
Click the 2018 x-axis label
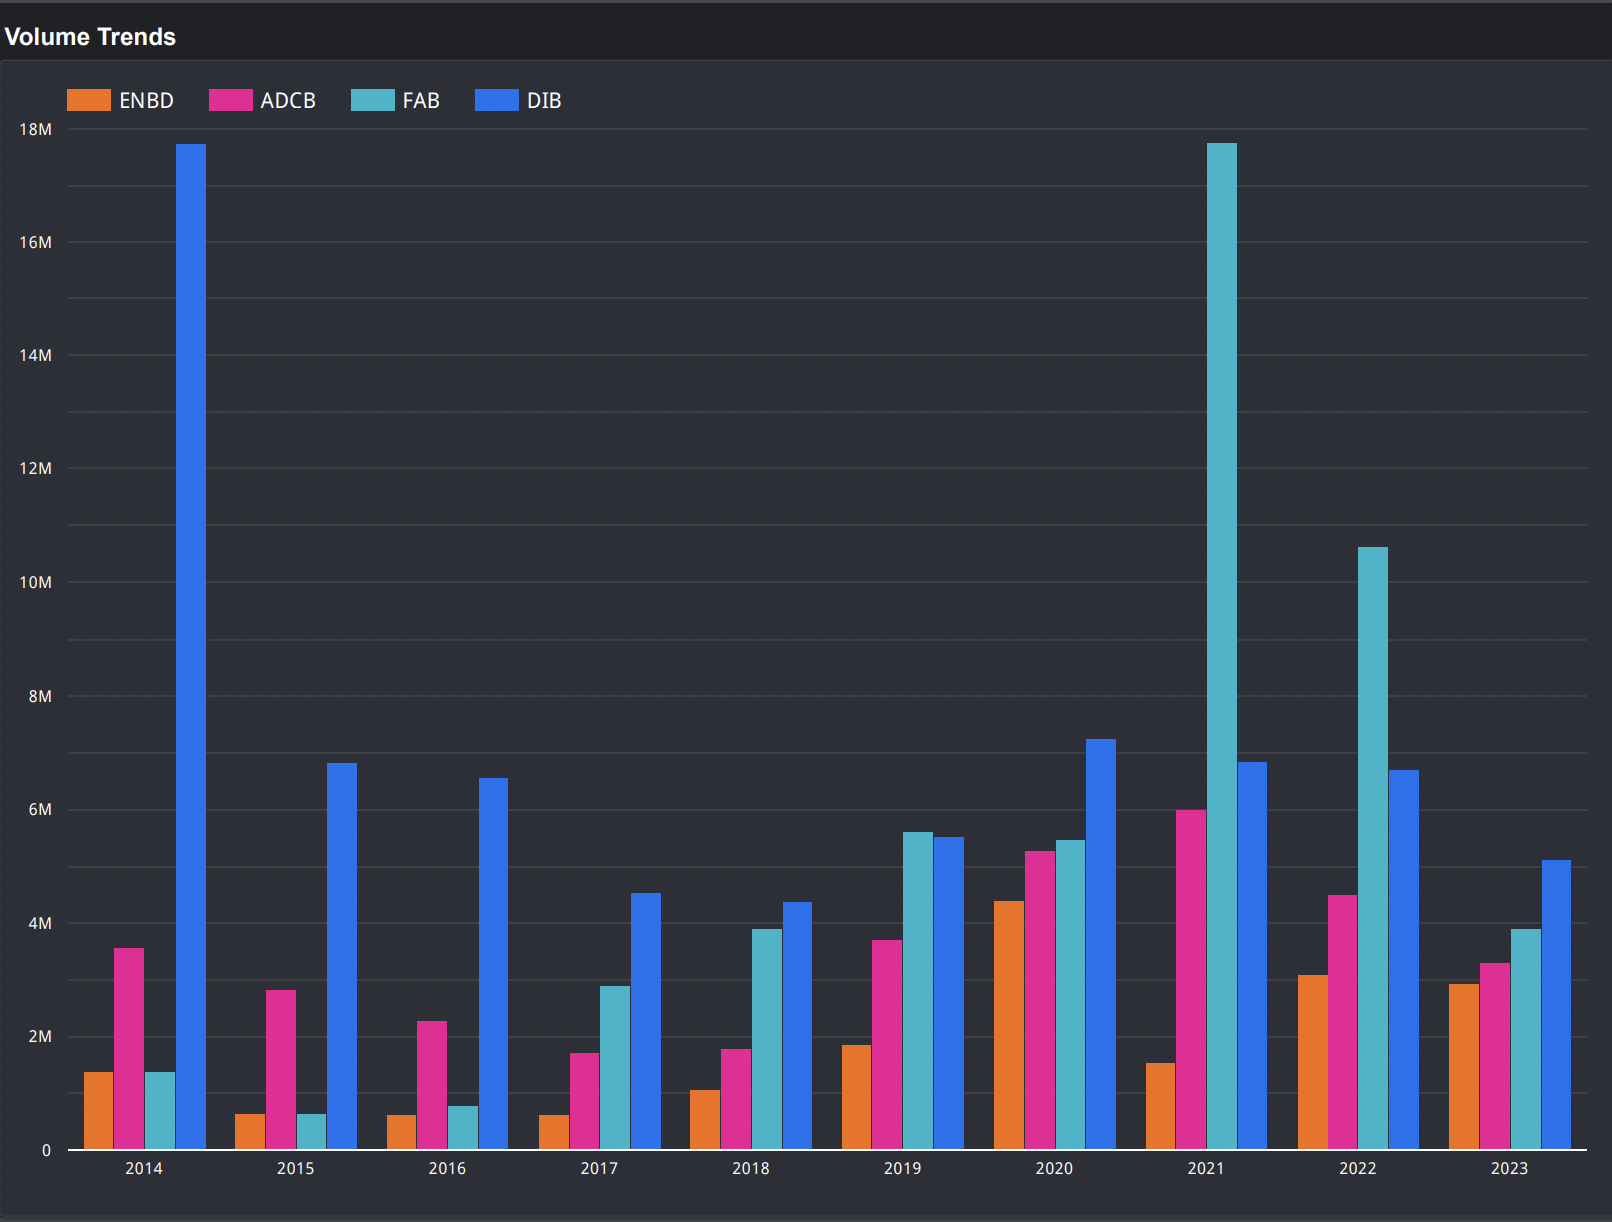(x=751, y=1168)
